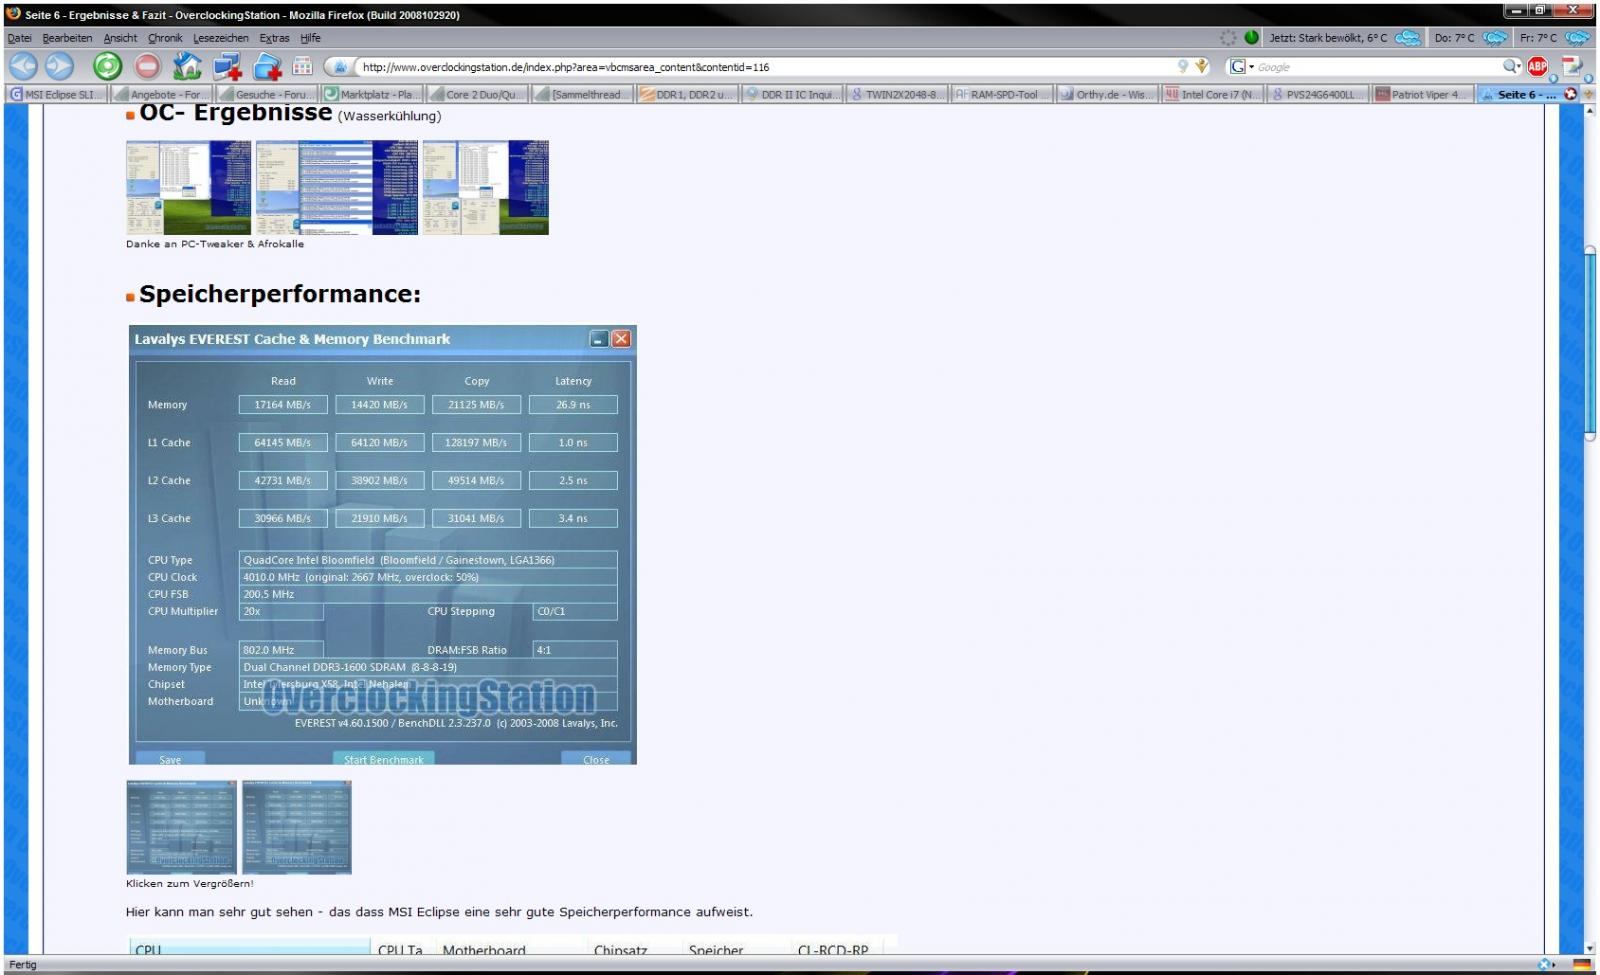Click the German flag icon in the status bar
Viewport: 1600px width, 975px height.
point(1582,965)
